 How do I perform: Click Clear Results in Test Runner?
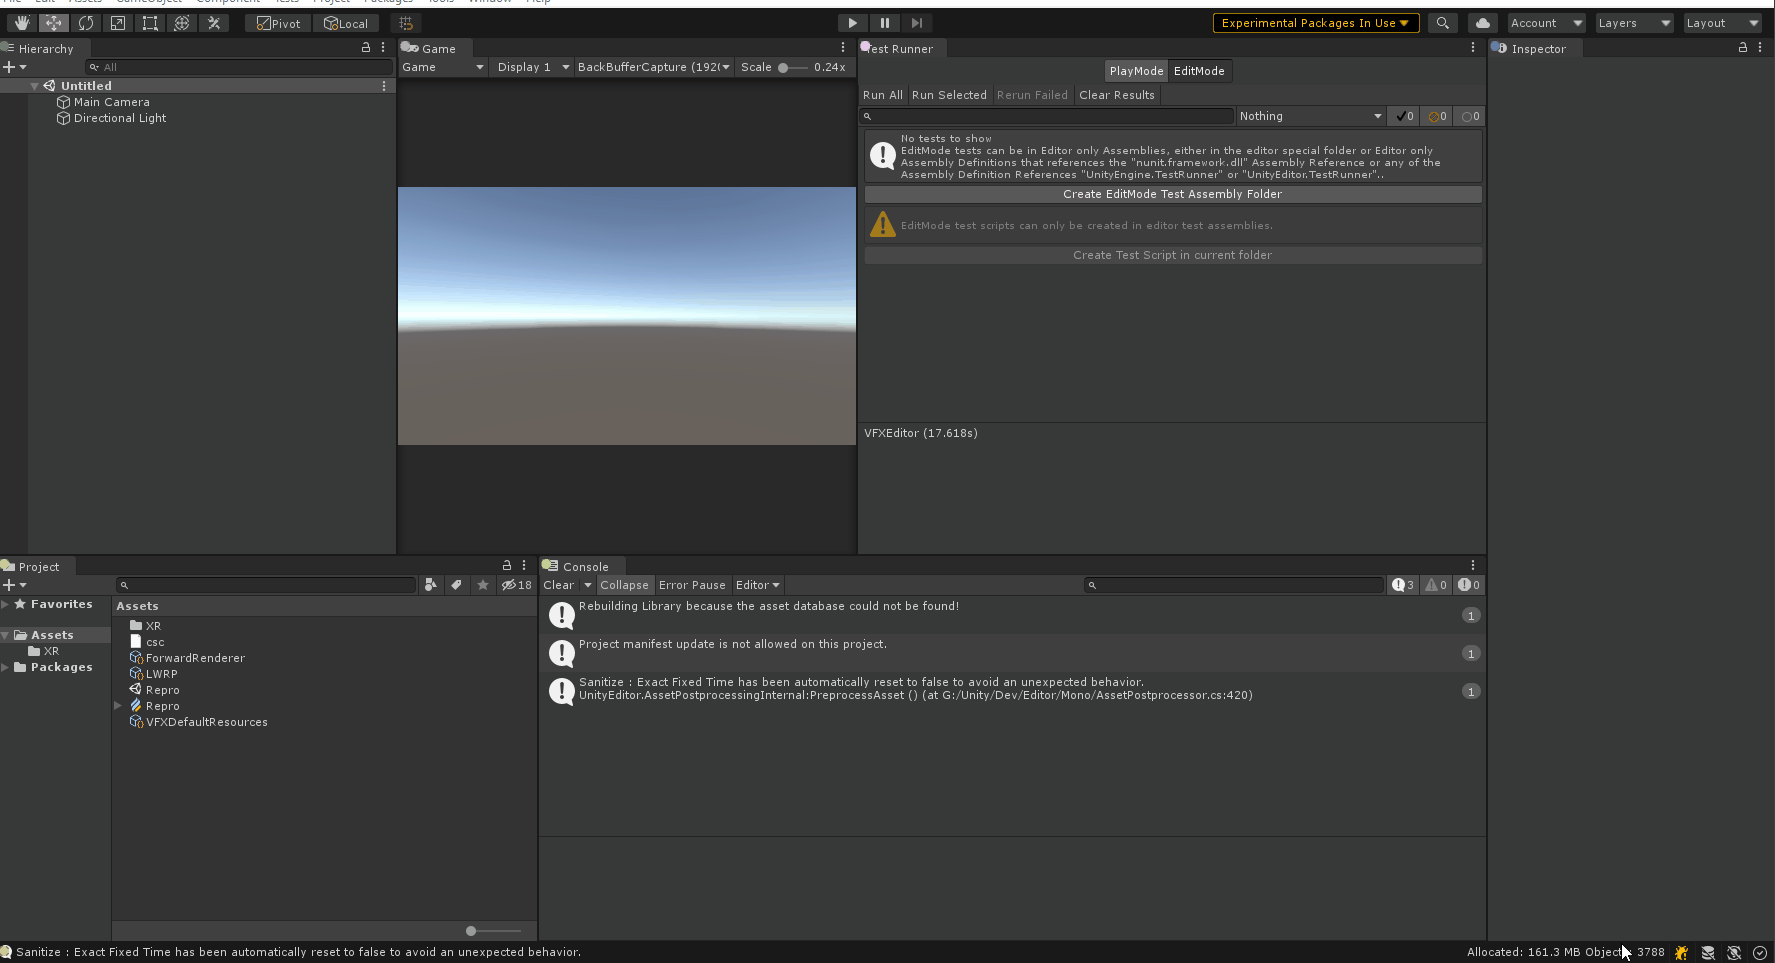pos(1117,95)
